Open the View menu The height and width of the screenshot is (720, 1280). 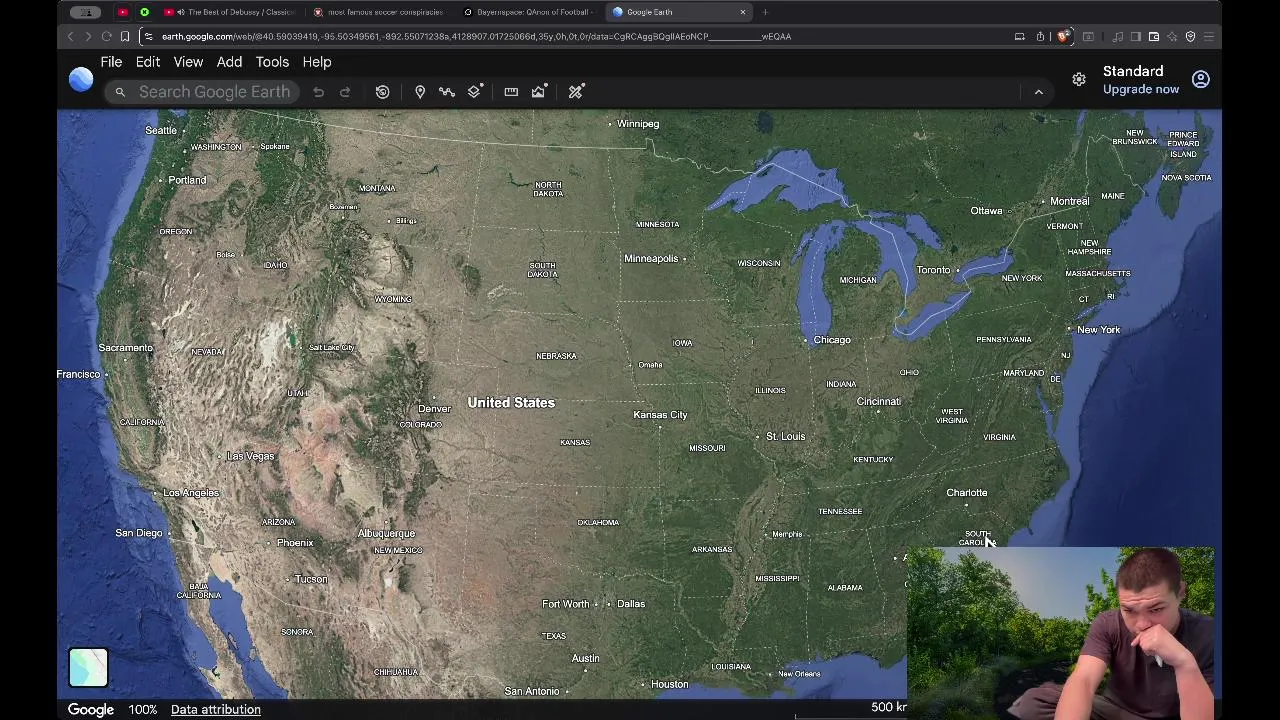coord(188,62)
